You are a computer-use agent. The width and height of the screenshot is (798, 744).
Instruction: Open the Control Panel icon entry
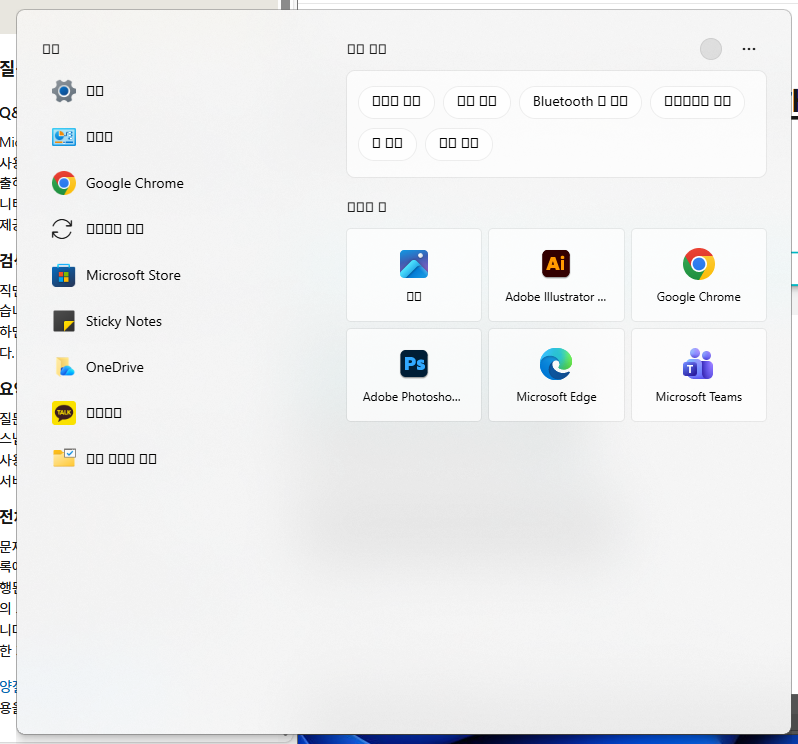point(82,137)
